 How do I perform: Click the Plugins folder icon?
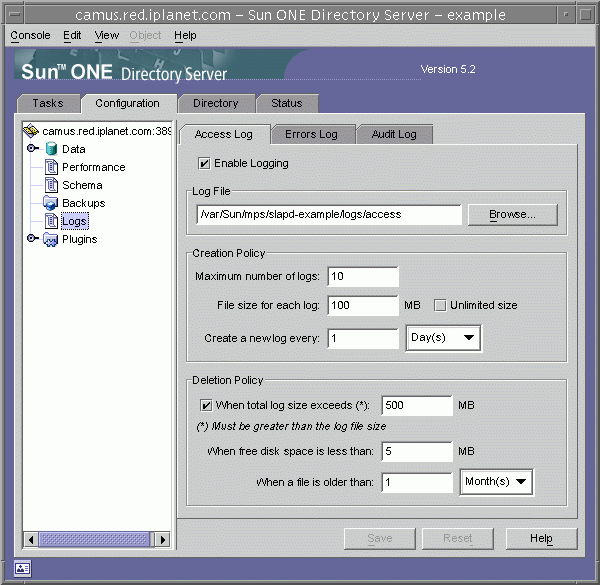[x=51, y=239]
